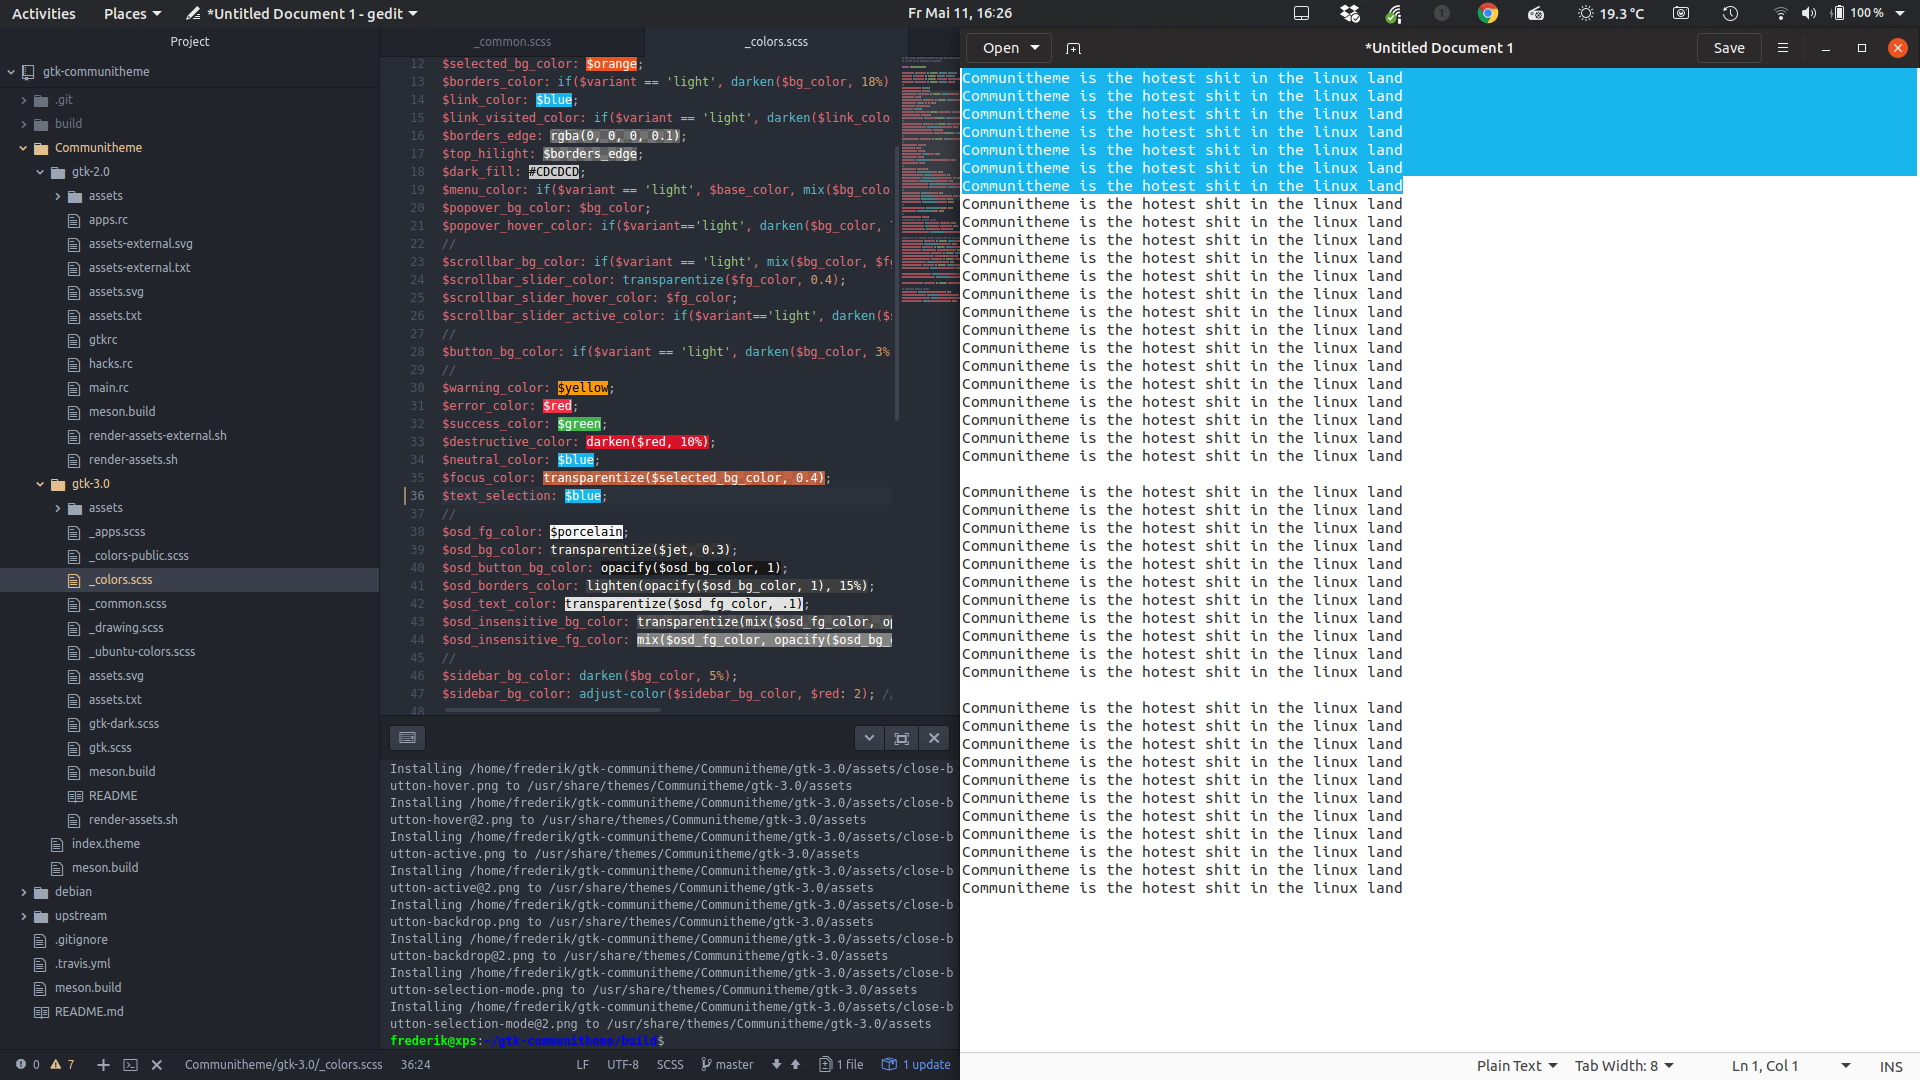This screenshot has width=1920, height=1080.
Task: Open the dropdown next to gedit's Open button
Action: (x=1036, y=47)
